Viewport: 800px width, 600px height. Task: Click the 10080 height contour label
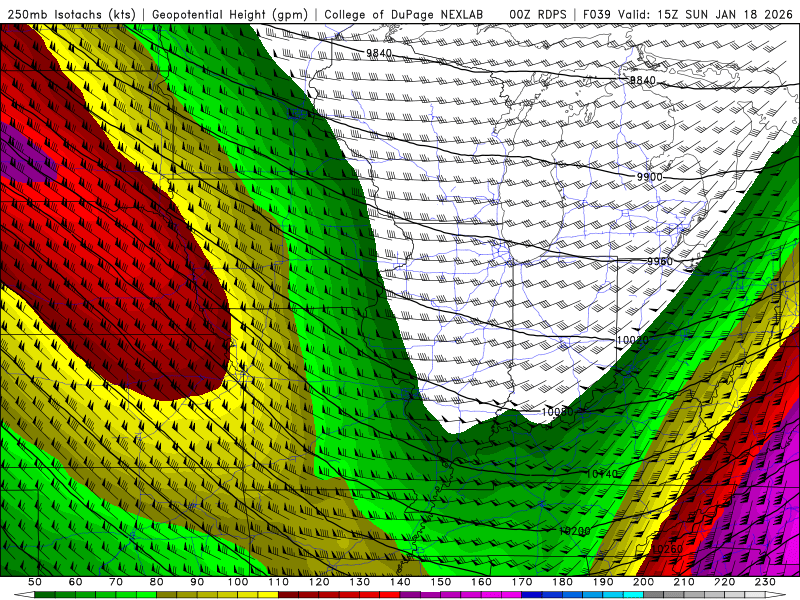pos(558,412)
